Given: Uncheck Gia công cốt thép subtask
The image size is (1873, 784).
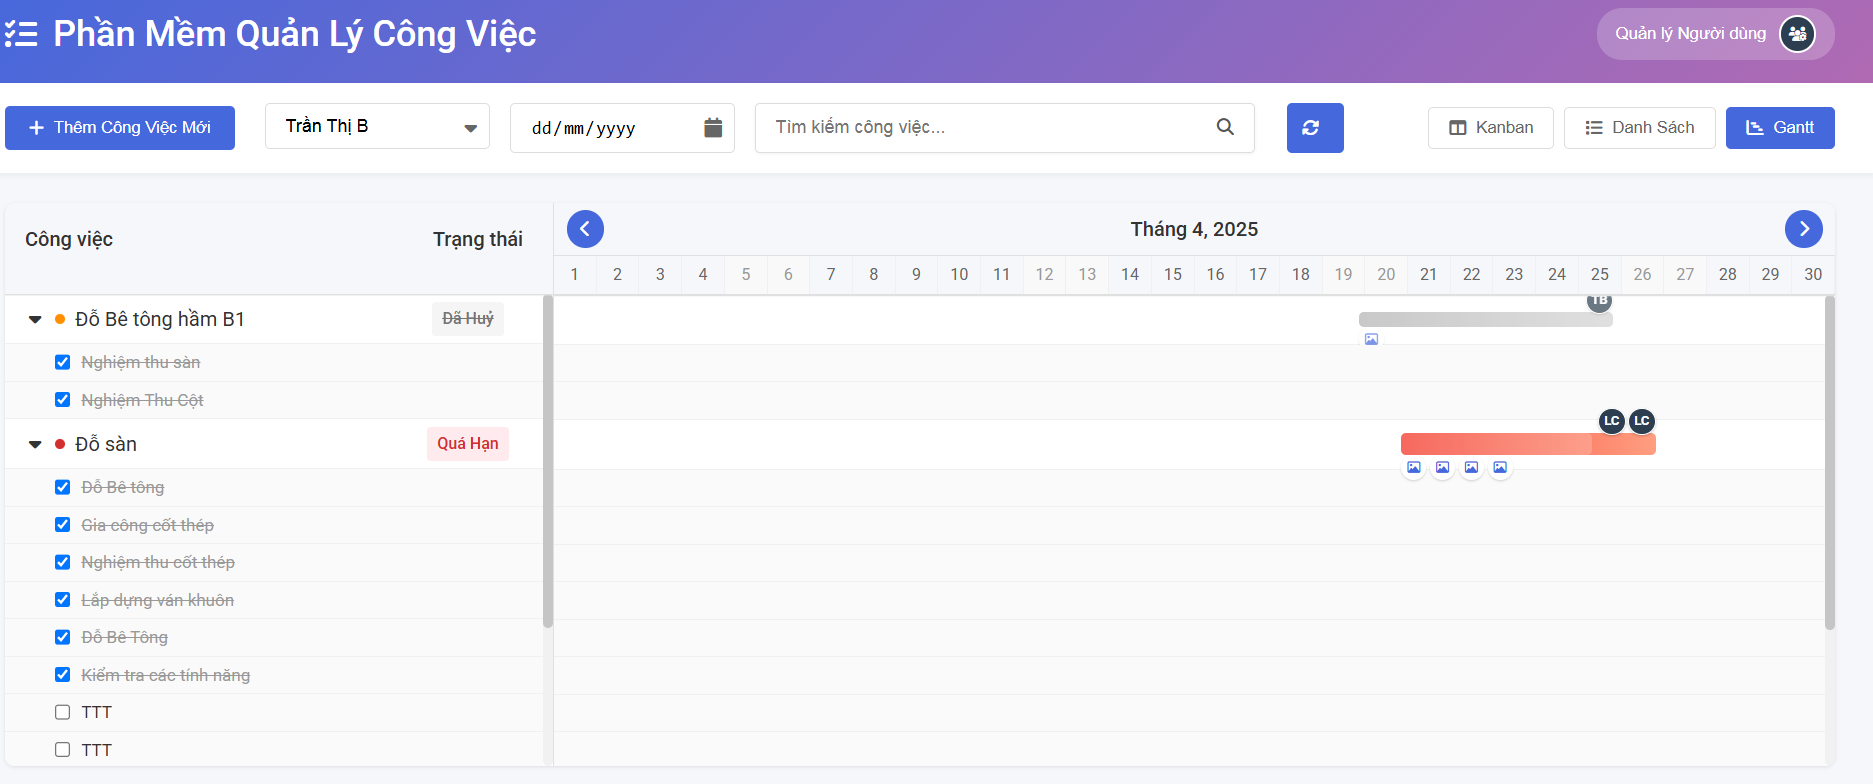Looking at the screenshot, I should coord(62,525).
